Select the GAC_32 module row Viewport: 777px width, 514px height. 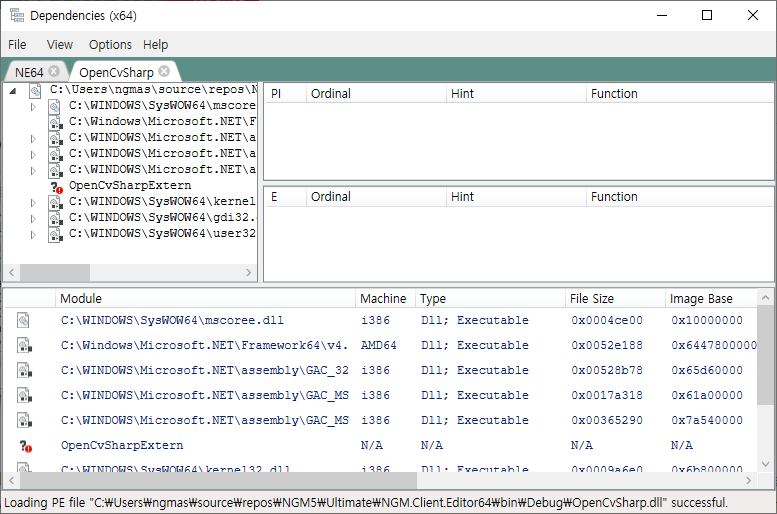381,370
